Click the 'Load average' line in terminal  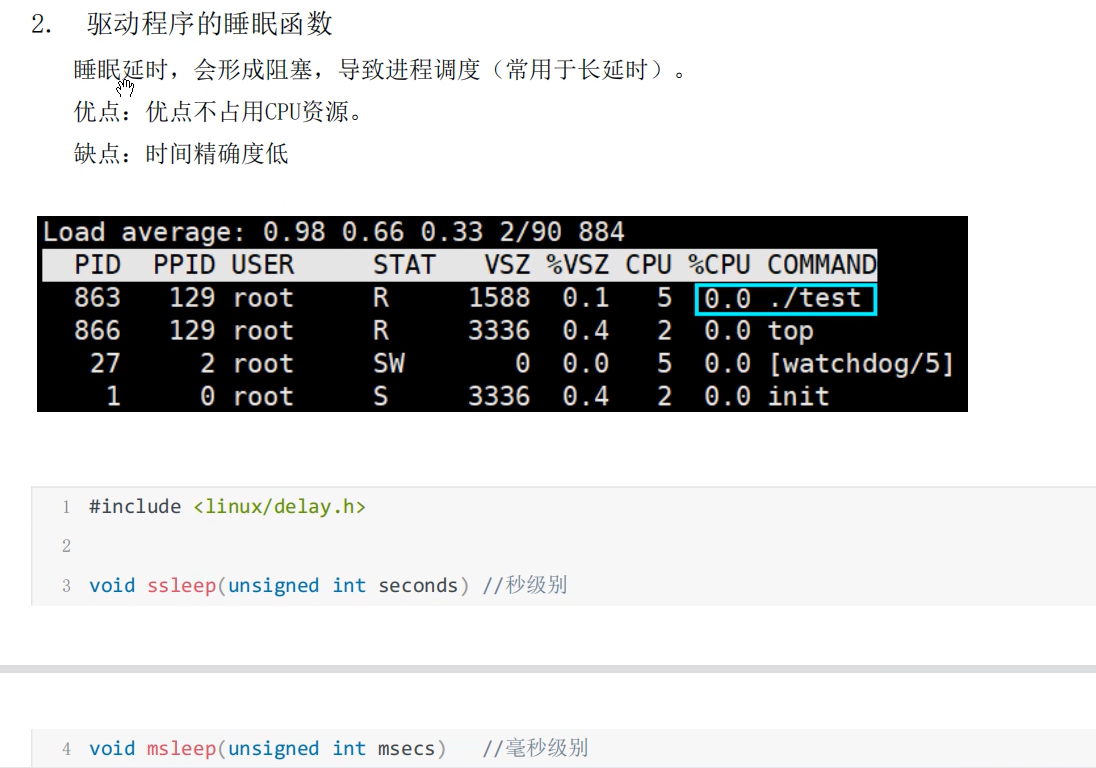333,232
